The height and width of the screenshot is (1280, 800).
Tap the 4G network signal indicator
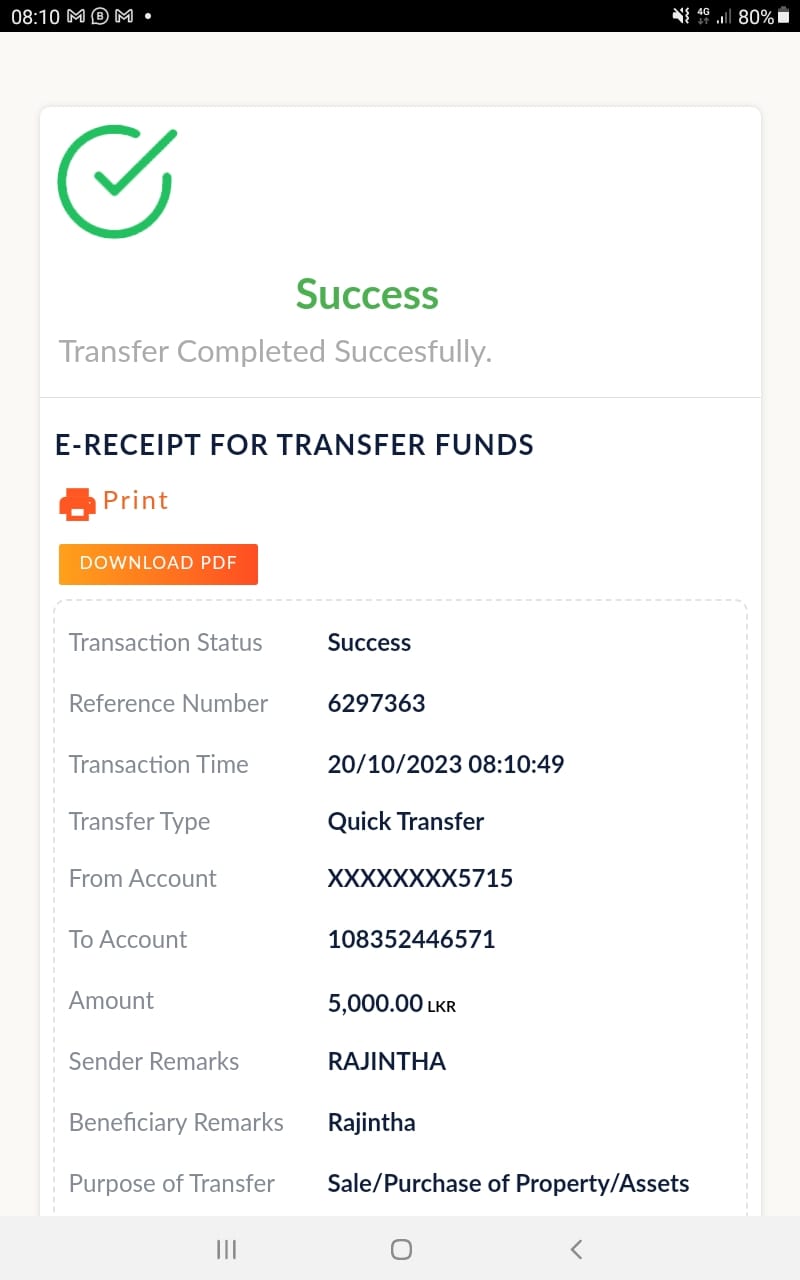coord(705,17)
